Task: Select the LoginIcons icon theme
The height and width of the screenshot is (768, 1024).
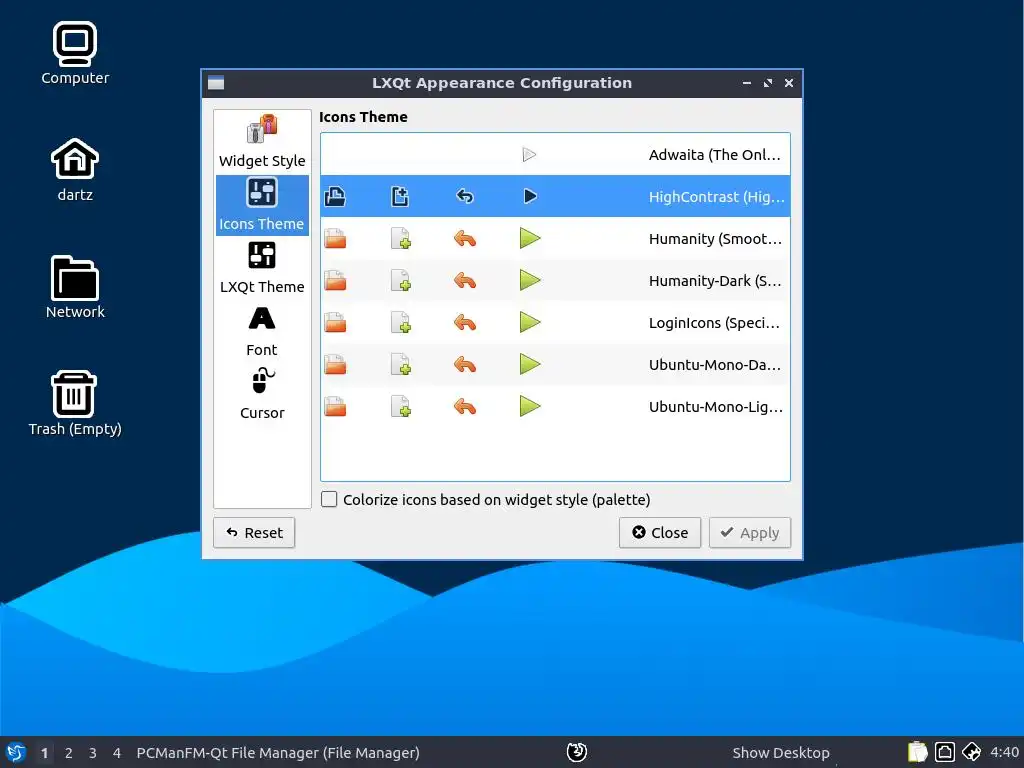Action: click(555, 323)
